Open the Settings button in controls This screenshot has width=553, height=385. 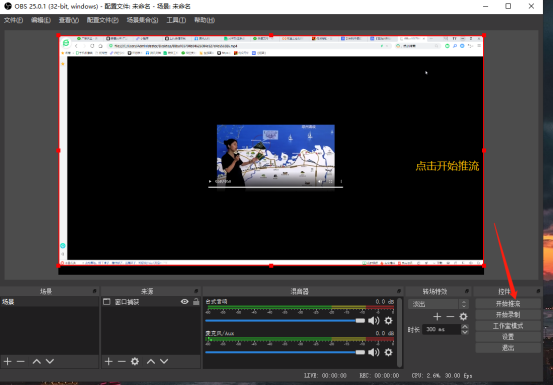tap(508, 337)
